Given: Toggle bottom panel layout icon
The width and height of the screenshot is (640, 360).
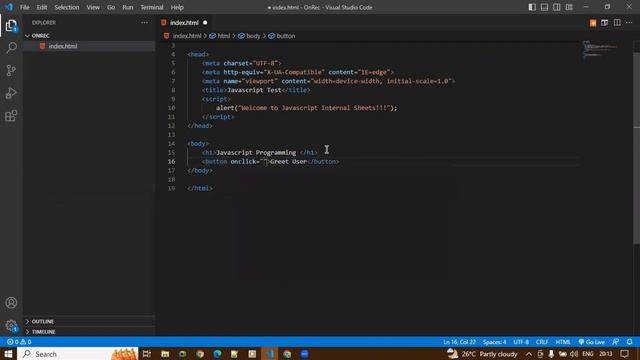Looking at the screenshot, I should coord(544,7).
